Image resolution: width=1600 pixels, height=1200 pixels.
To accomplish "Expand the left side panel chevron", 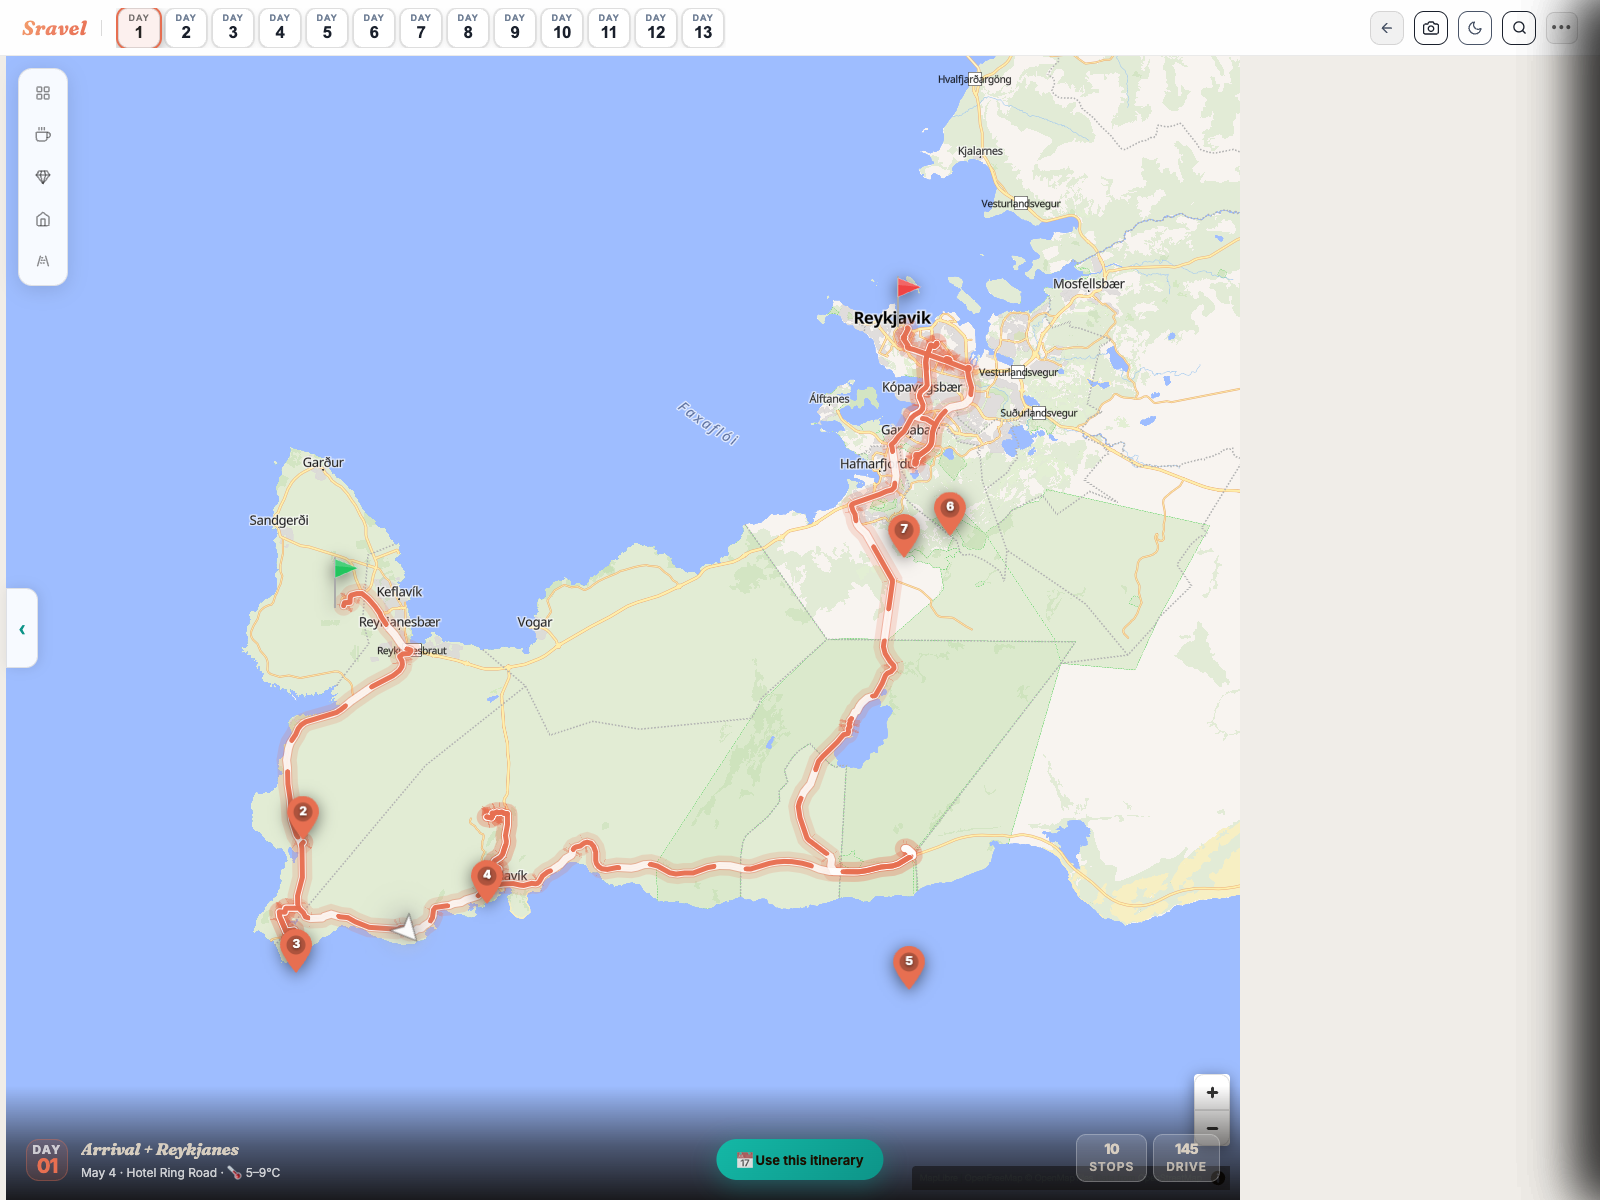I will (22, 629).
